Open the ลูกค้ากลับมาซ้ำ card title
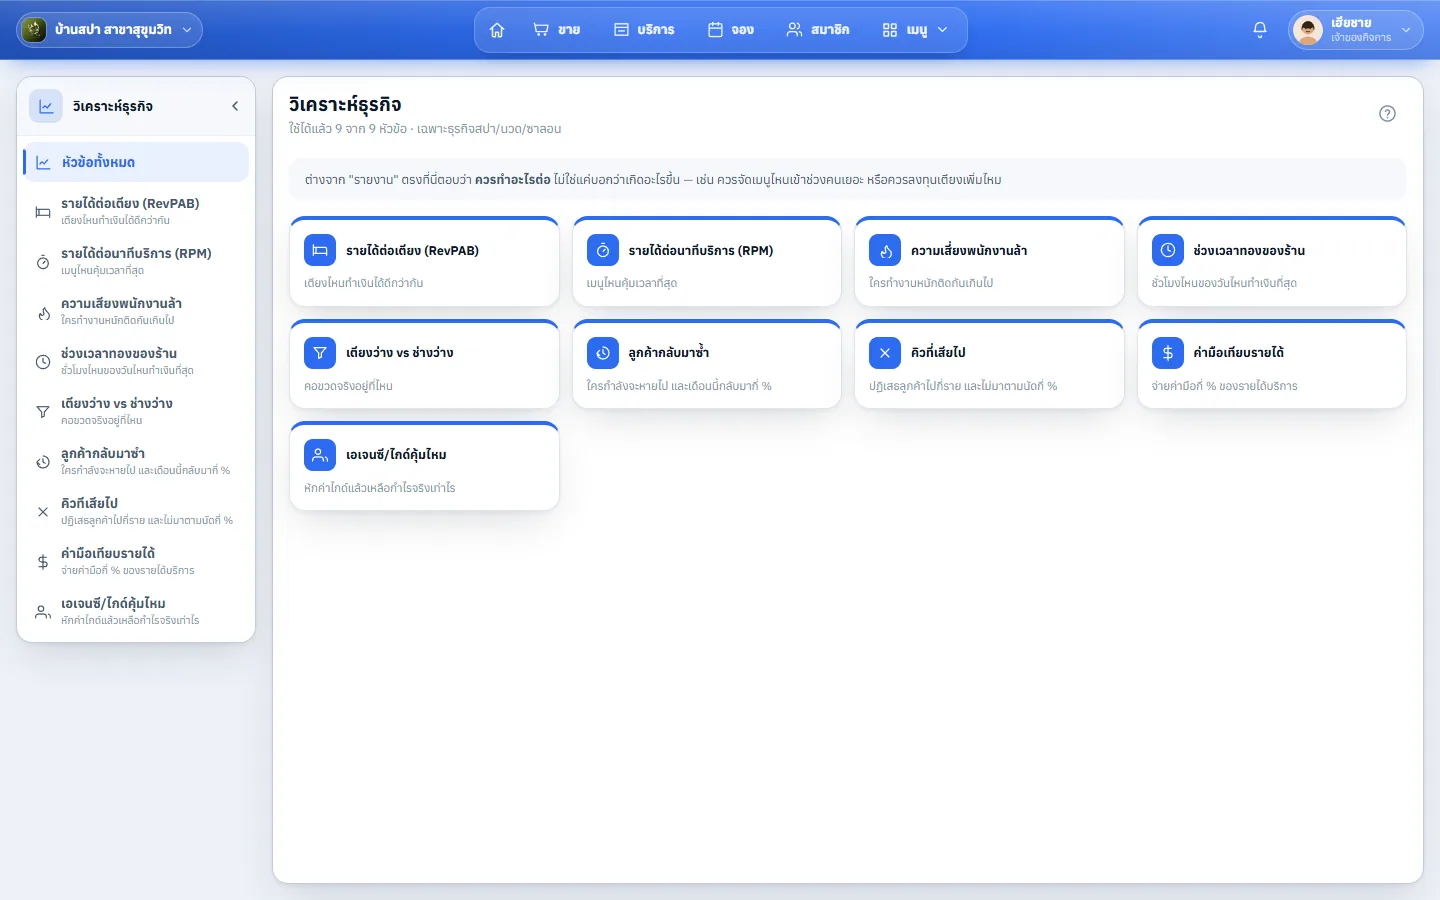This screenshot has width=1440, height=900. click(669, 353)
